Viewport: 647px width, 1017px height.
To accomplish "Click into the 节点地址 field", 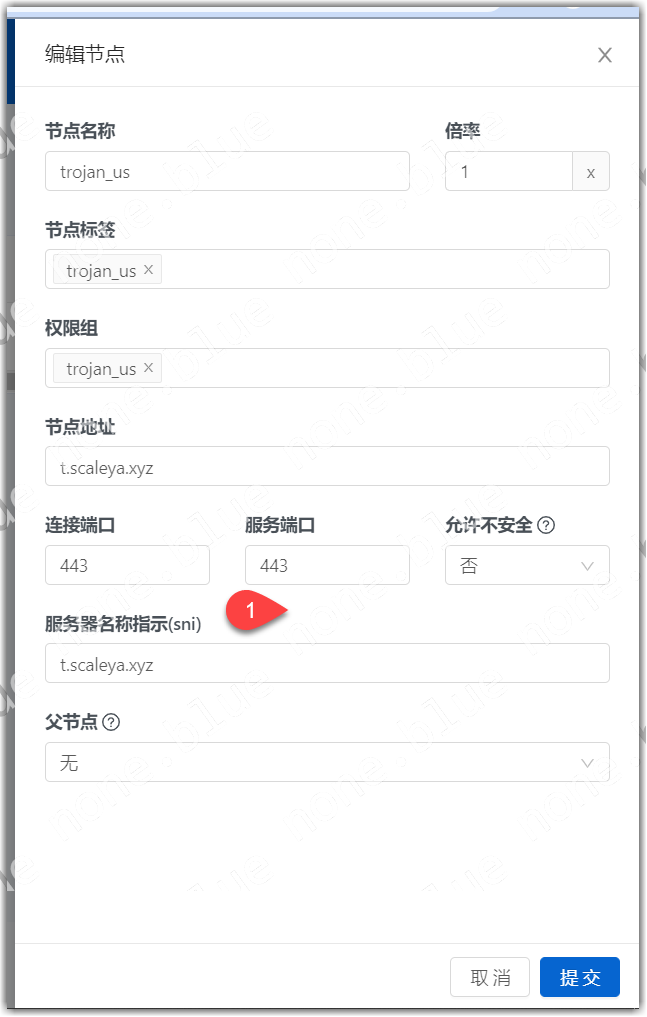I will coord(327,466).
